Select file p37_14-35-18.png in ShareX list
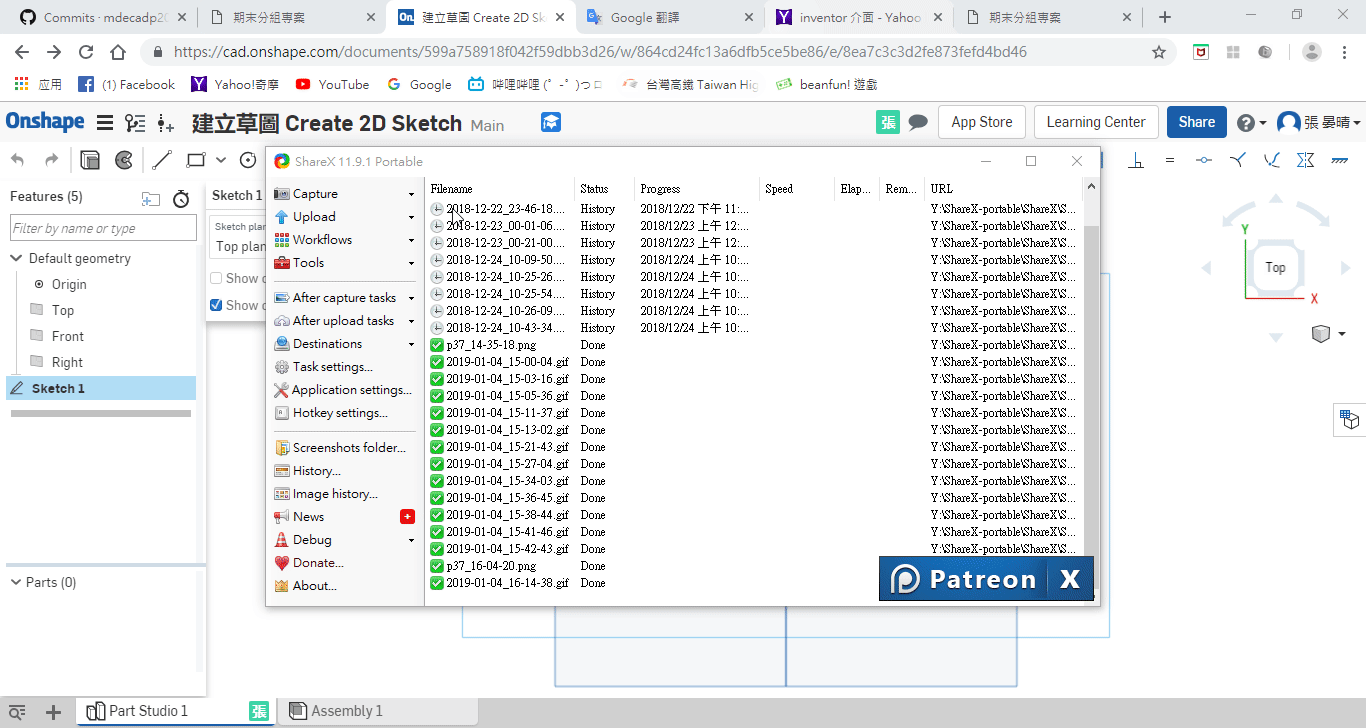The width and height of the screenshot is (1366, 728). (491, 345)
